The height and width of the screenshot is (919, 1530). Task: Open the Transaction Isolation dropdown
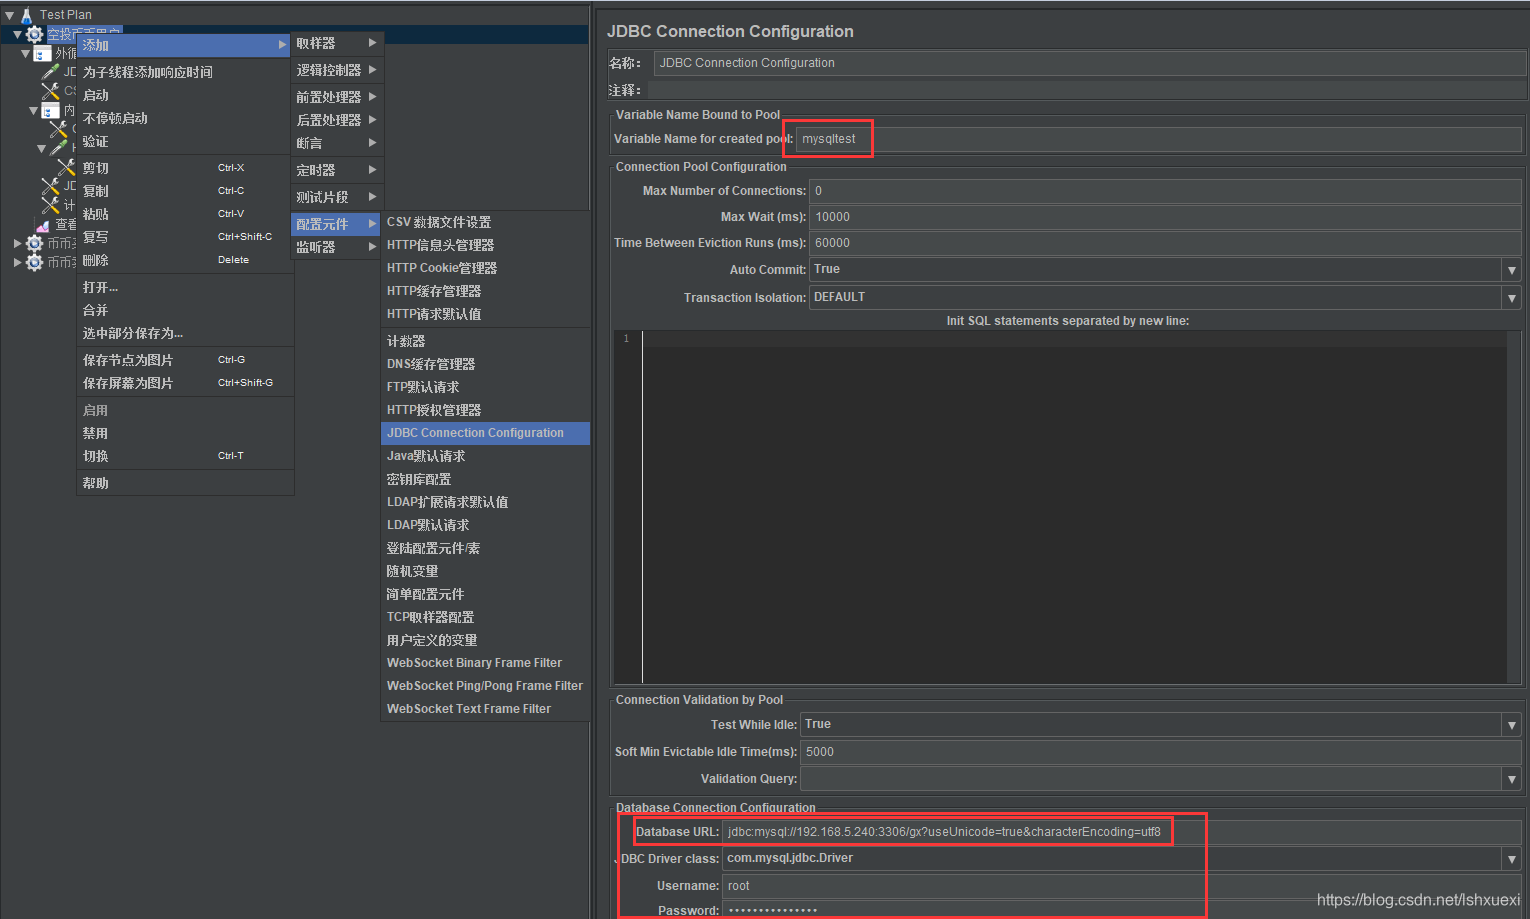(1512, 297)
